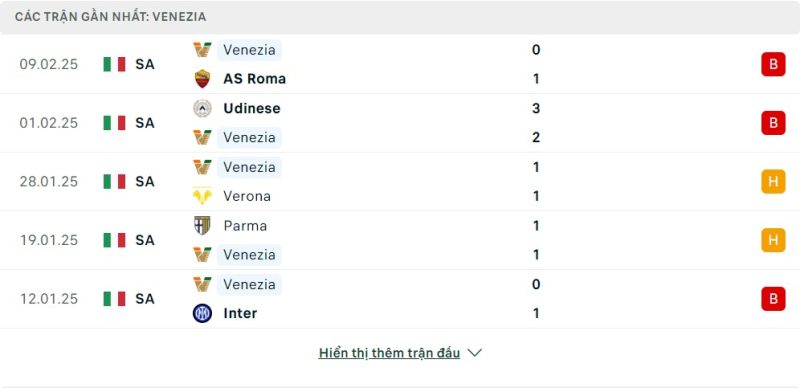Click the red B badge for the Udinese match
800x388 pixels.
point(773,123)
